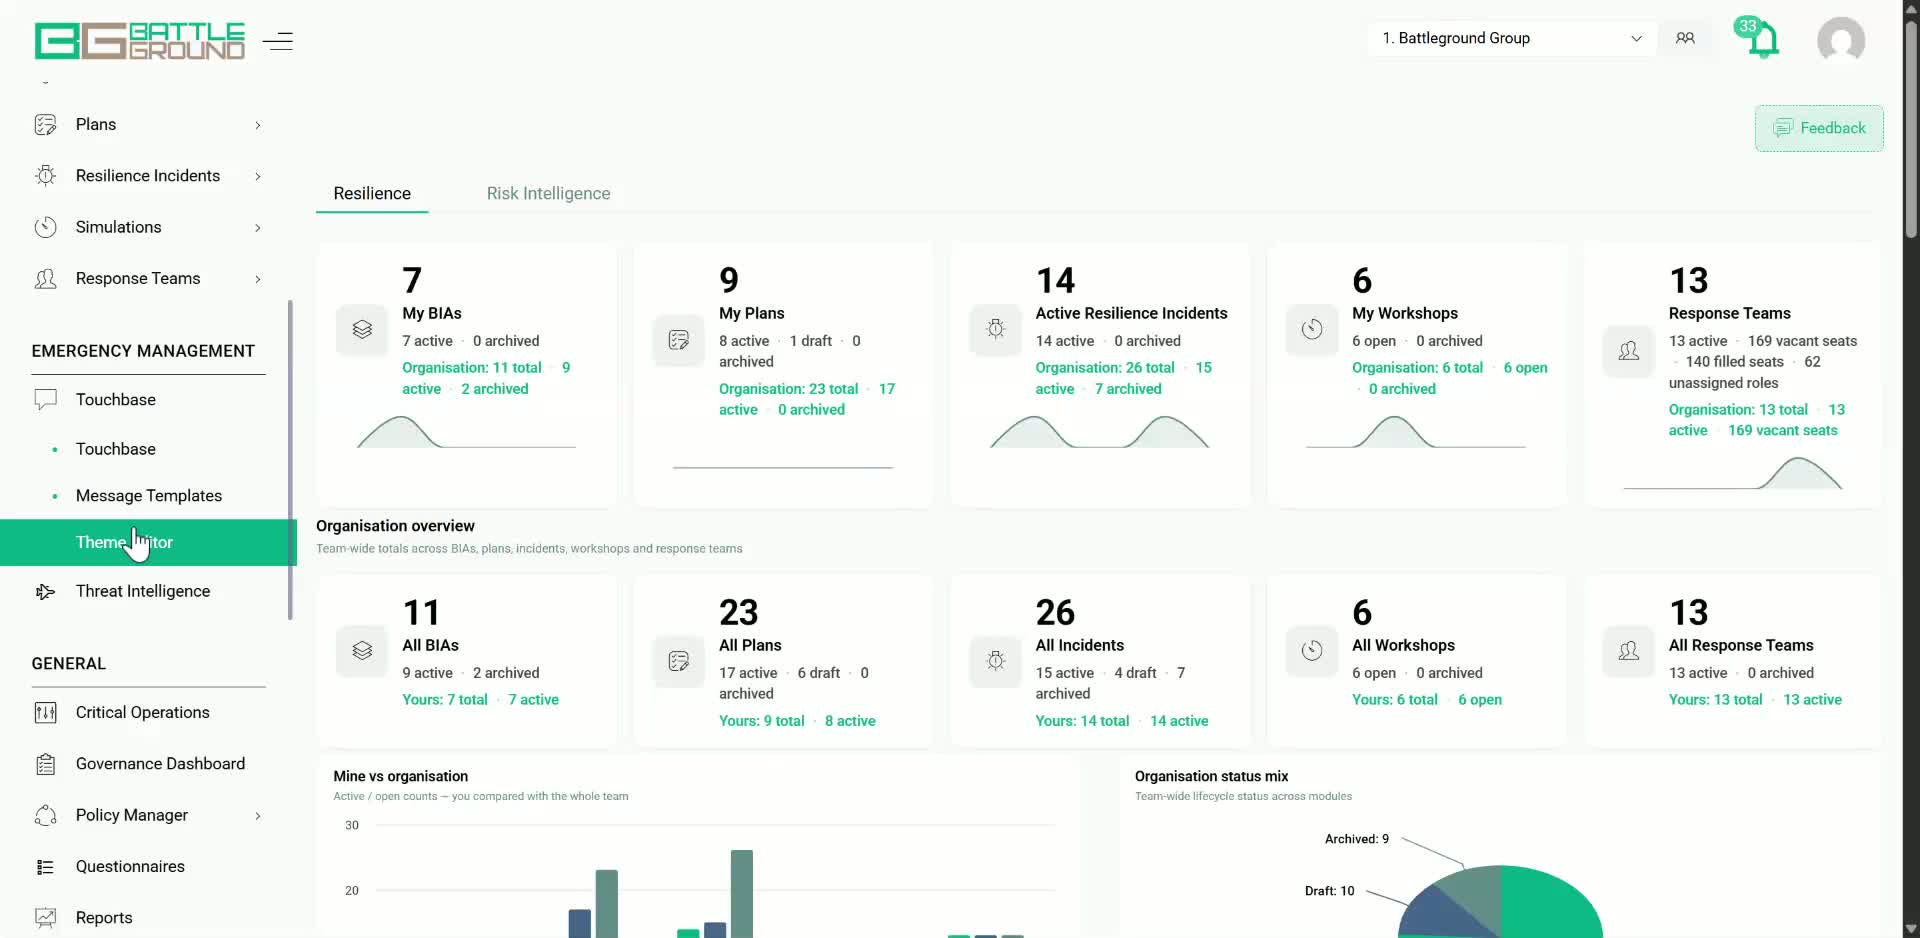Click the Response Teams card people icon

pyautogui.click(x=1628, y=351)
